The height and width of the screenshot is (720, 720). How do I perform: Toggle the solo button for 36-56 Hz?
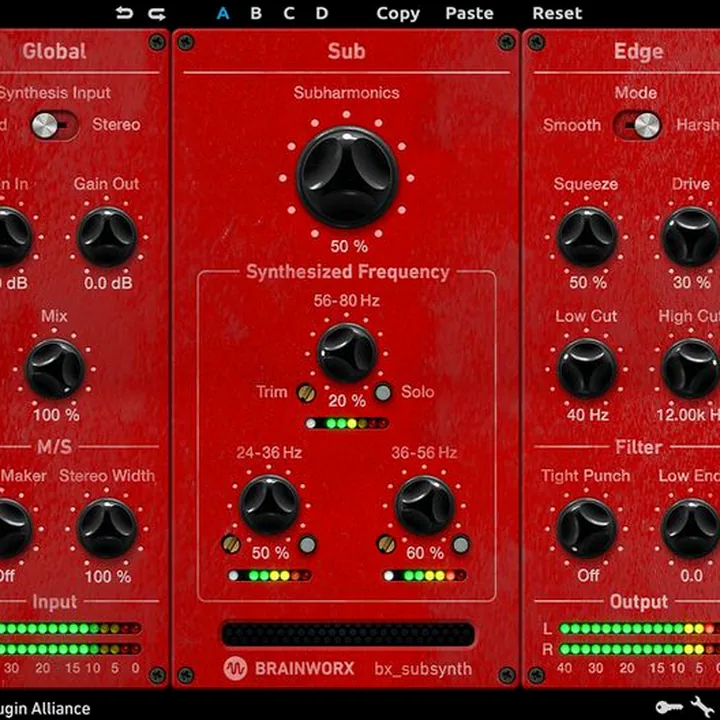coord(461,545)
